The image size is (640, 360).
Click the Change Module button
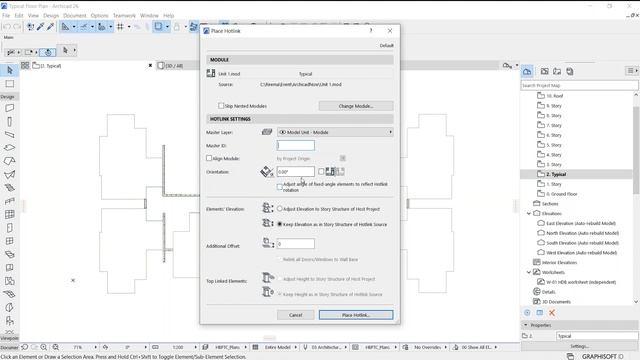356,106
